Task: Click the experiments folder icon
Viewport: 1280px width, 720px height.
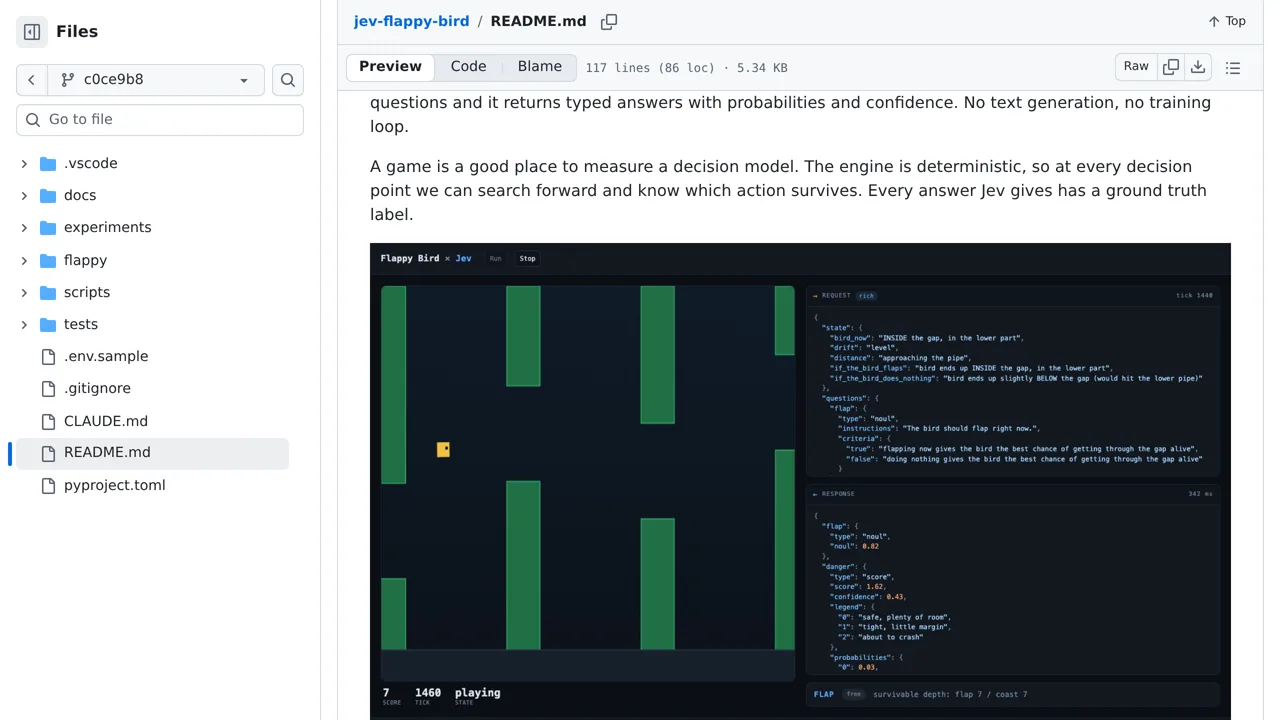Action: 48,228
